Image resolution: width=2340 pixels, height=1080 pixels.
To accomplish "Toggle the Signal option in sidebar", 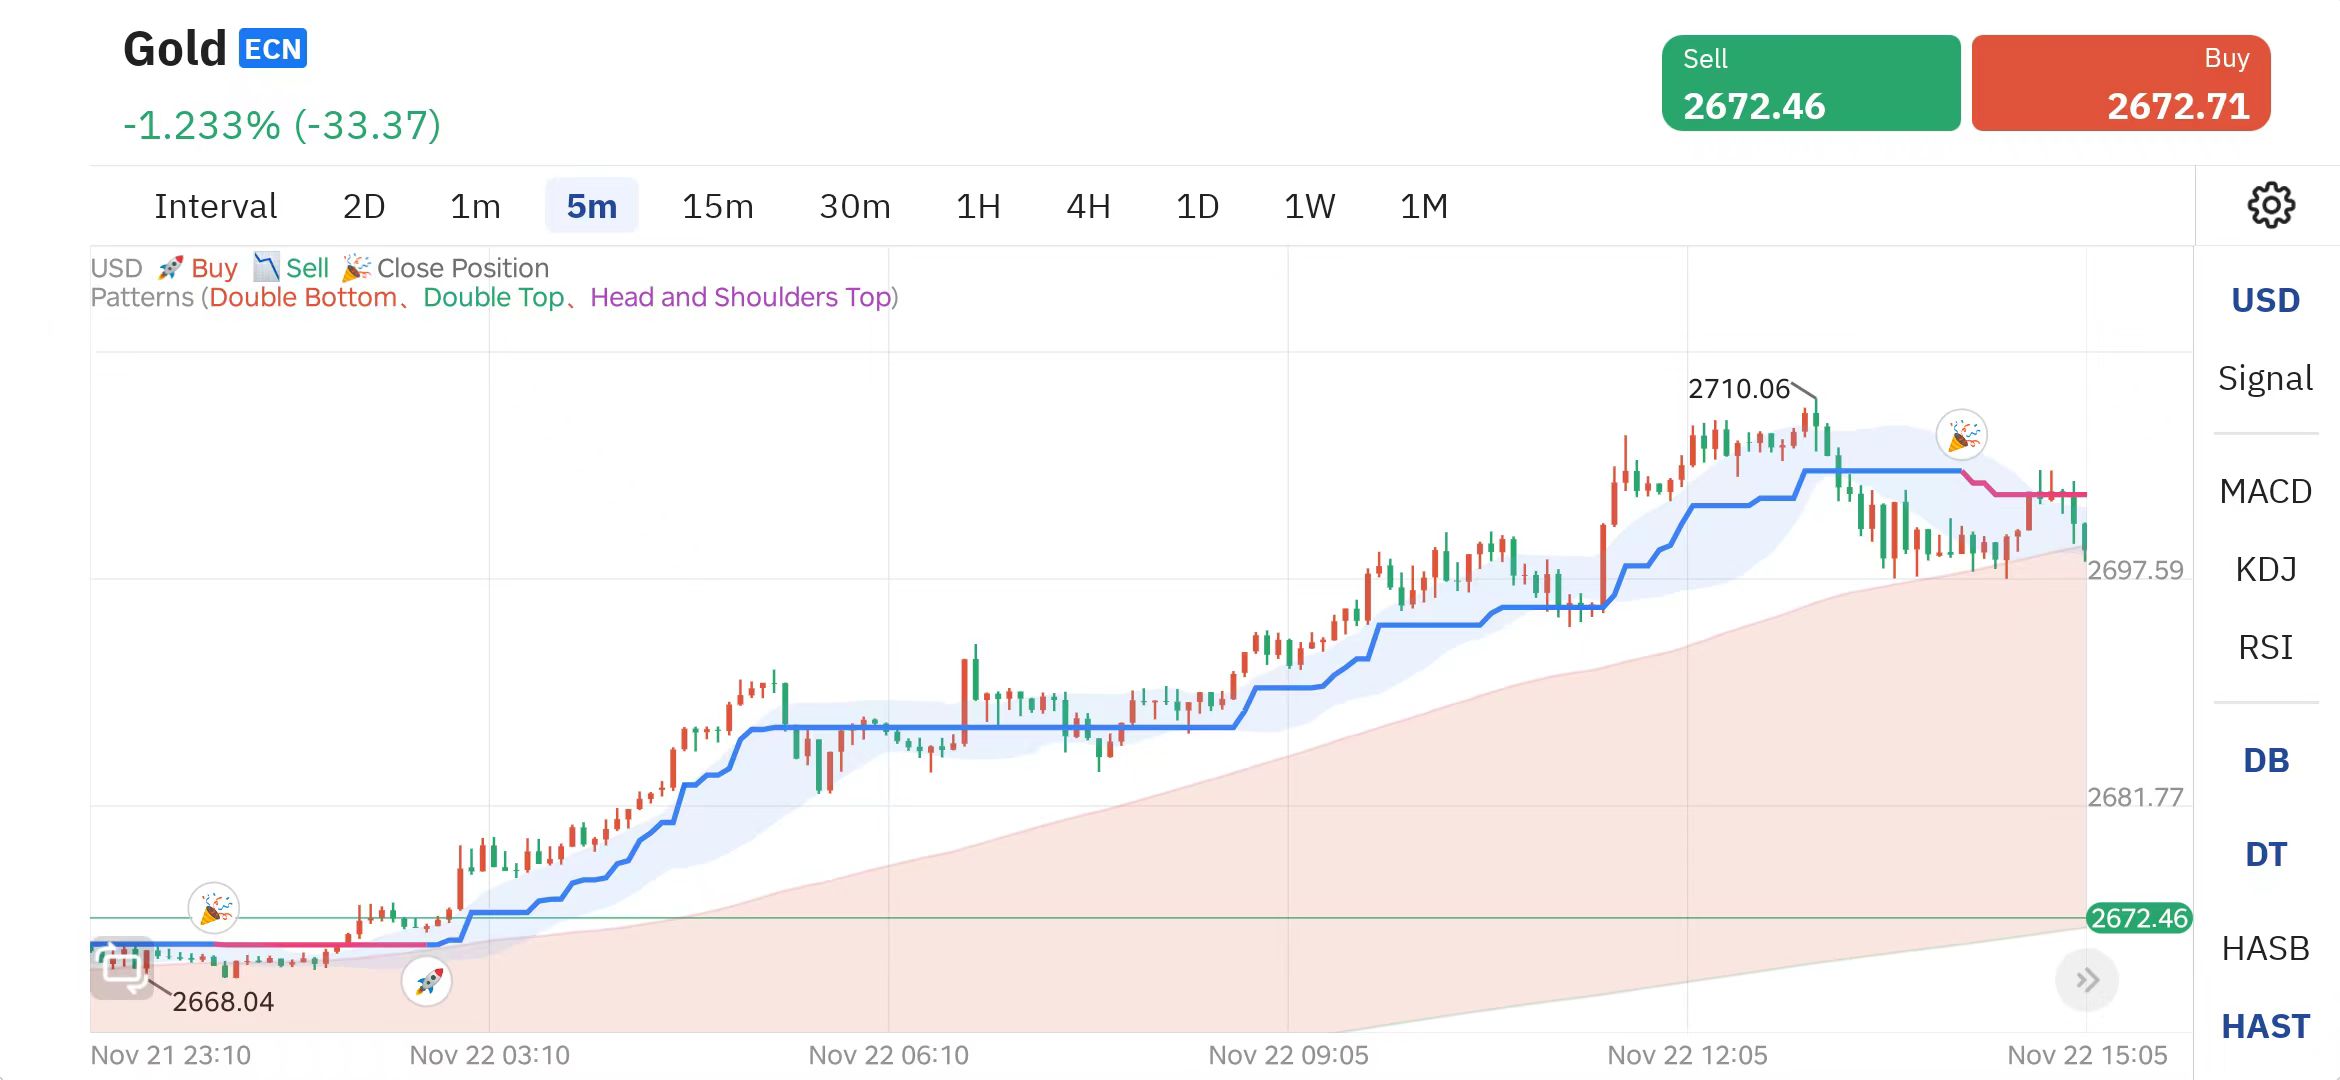I will click(x=2265, y=378).
